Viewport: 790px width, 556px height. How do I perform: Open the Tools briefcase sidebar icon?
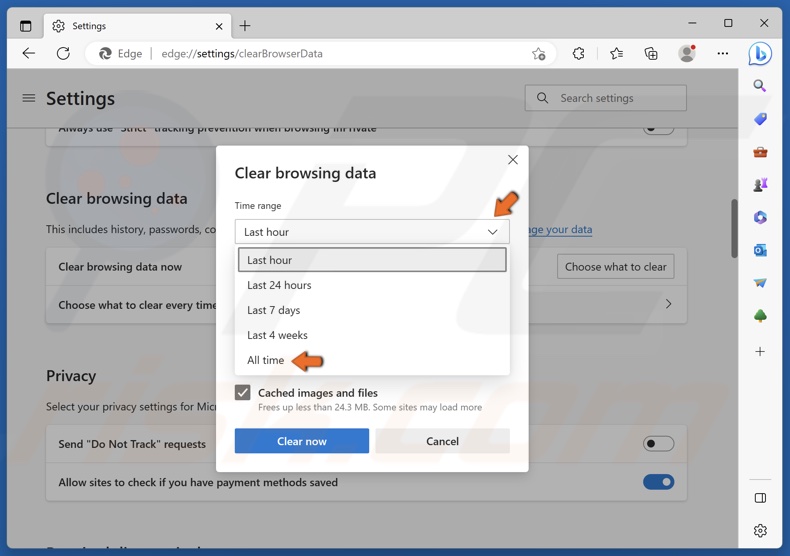(x=760, y=152)
